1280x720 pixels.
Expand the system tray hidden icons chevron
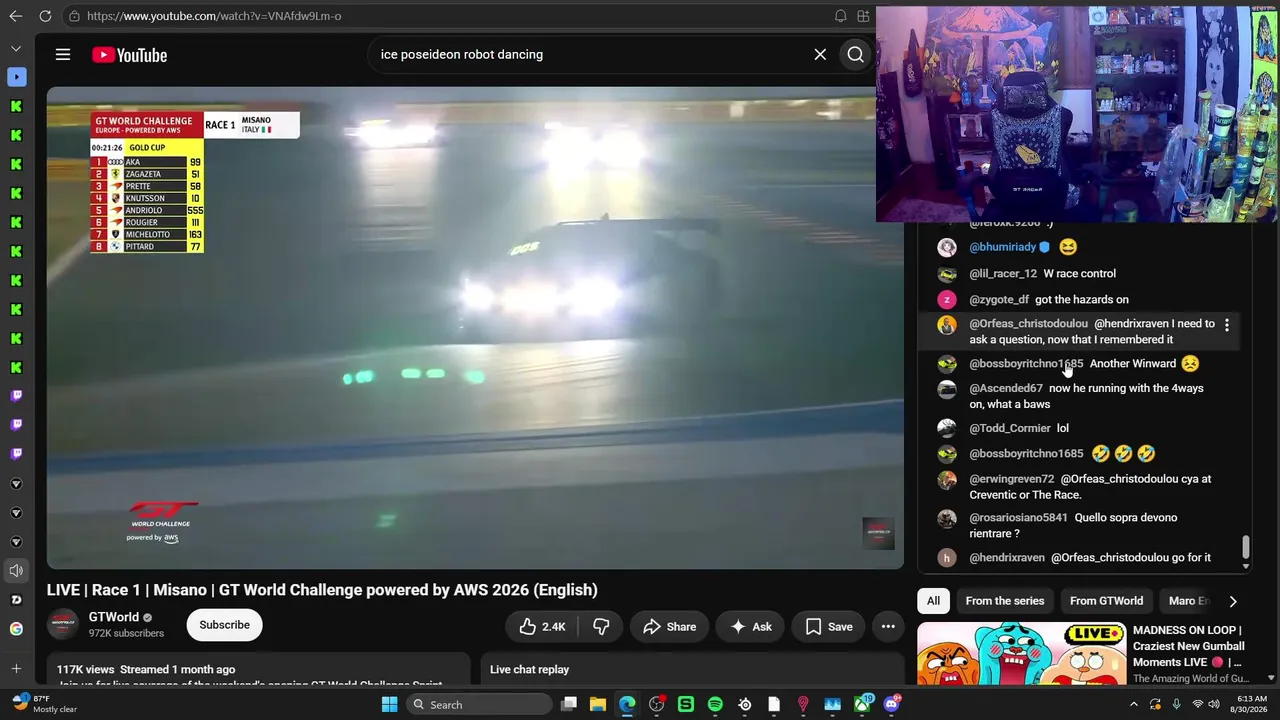pos(1133,705)
